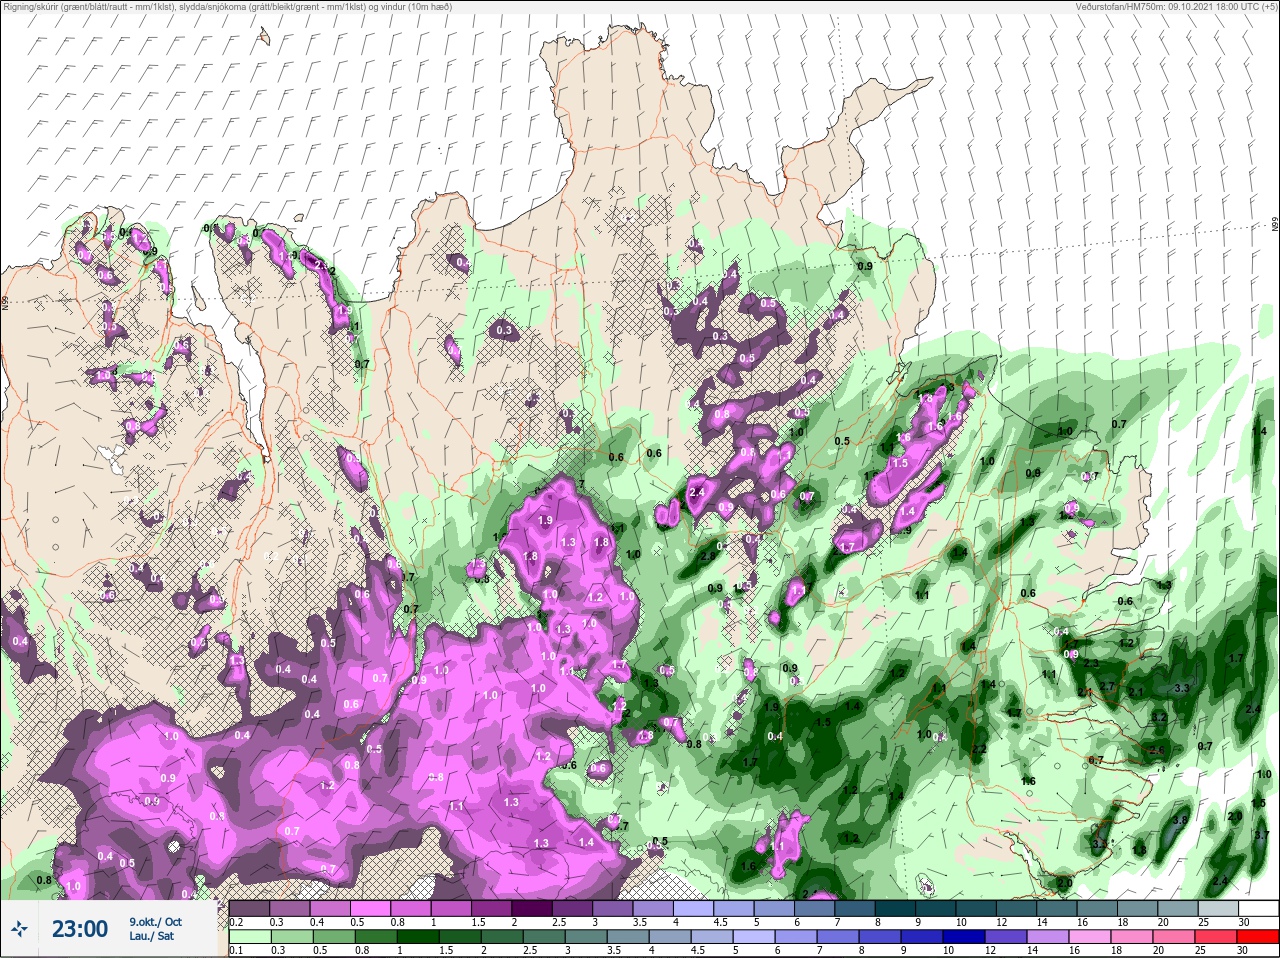Click the 3.3 precipitation value on the map
The width and height of the screenshot is (1280, 958).
pos(1181,688)
